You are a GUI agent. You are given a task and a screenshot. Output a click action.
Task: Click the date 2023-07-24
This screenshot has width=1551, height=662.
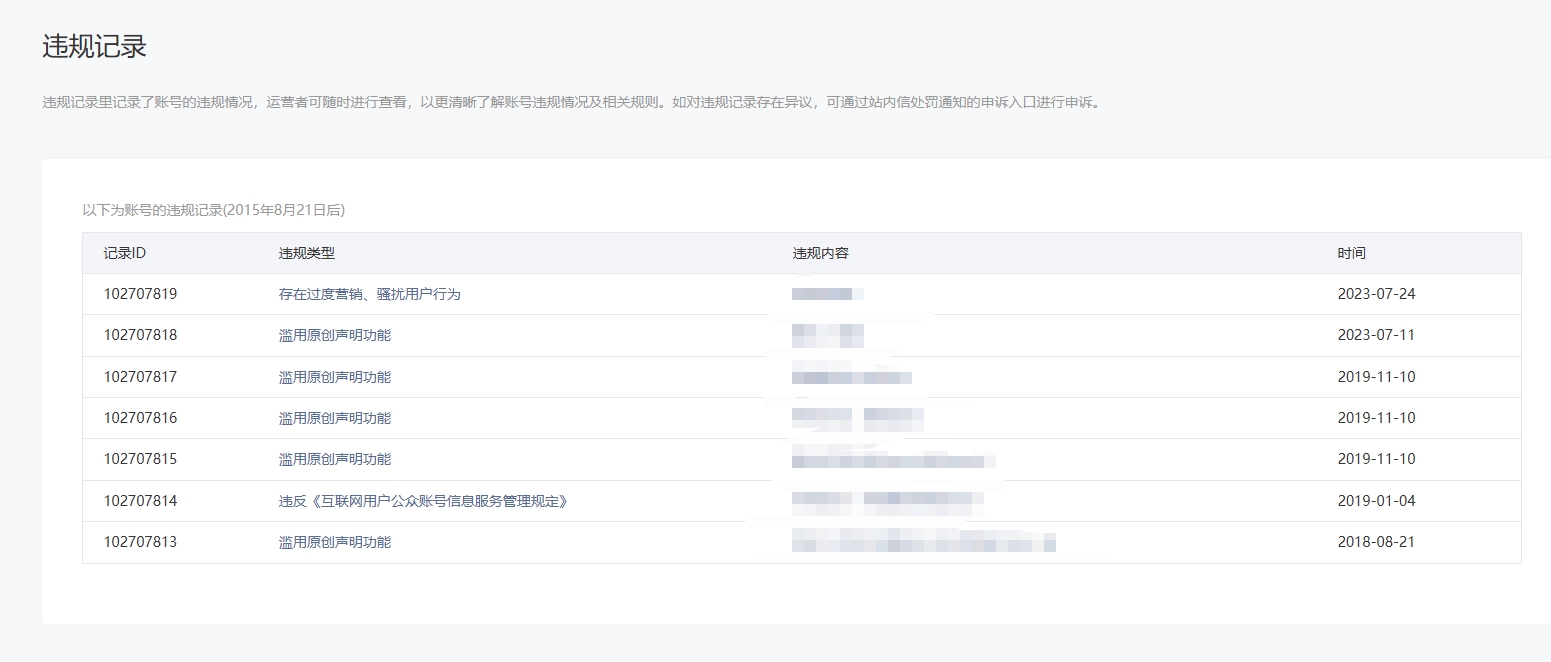pos(1376,294)
